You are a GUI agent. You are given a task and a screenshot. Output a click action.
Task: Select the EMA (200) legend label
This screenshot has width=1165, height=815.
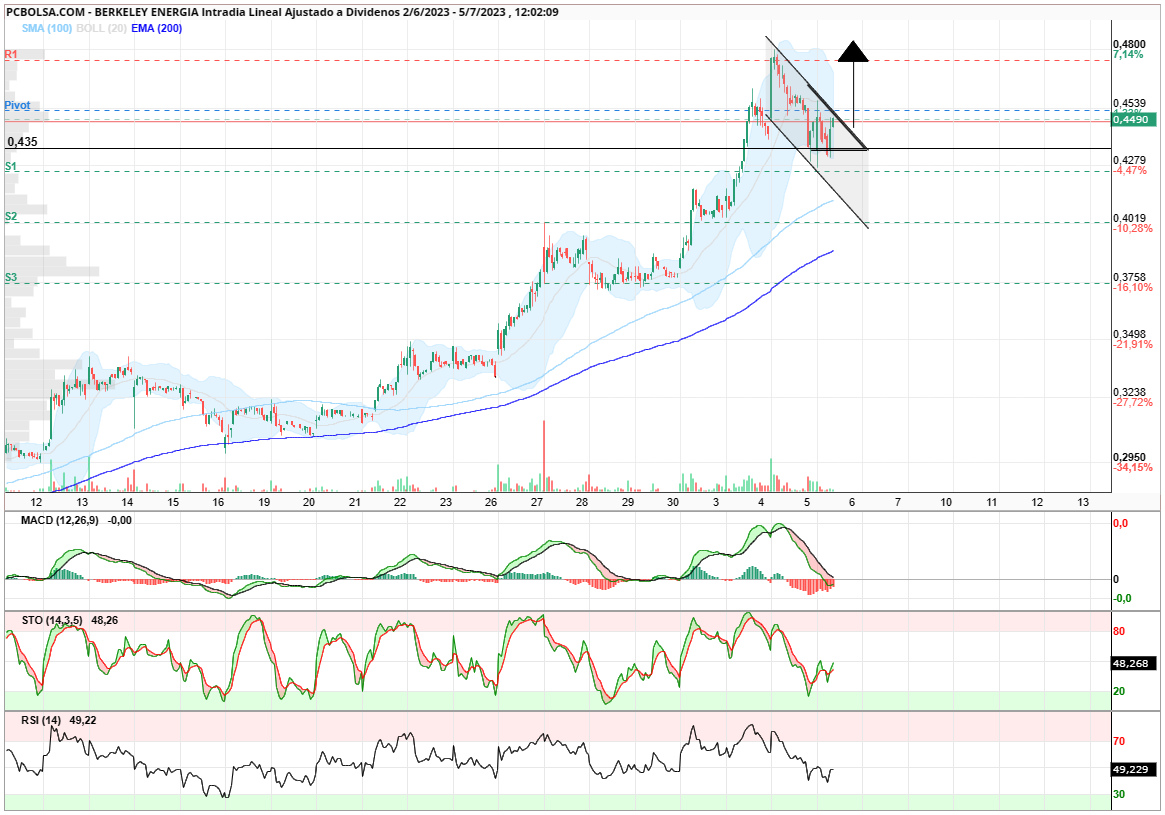[x=156, y=28]
